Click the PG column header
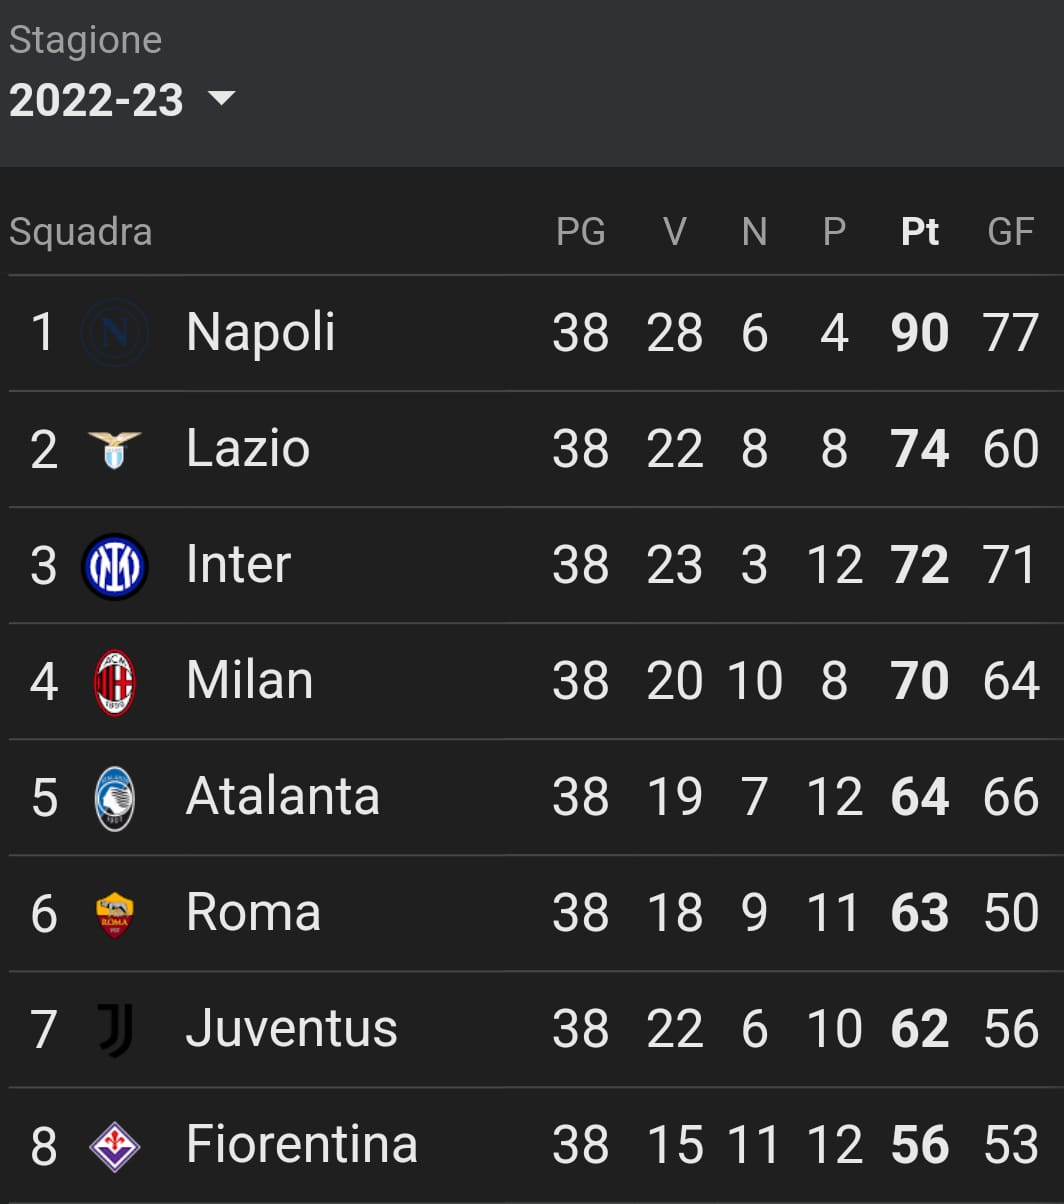Viewport: 1064px width, 1204px height. click(x=581, y=232)
